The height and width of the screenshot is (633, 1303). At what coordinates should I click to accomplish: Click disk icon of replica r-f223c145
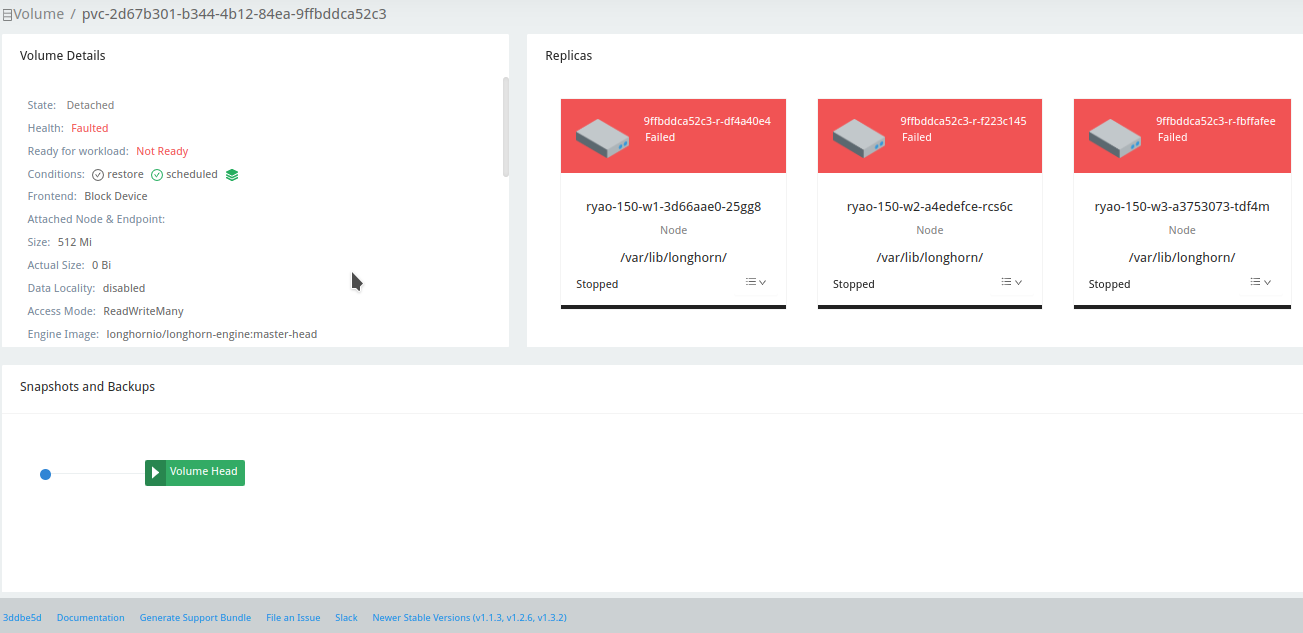pos(860,137)
